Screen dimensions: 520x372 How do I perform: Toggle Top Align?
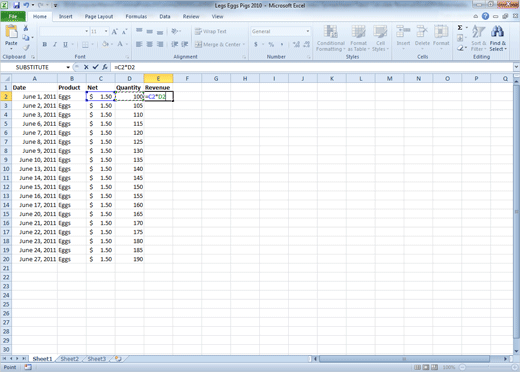[x=139, y=31]
